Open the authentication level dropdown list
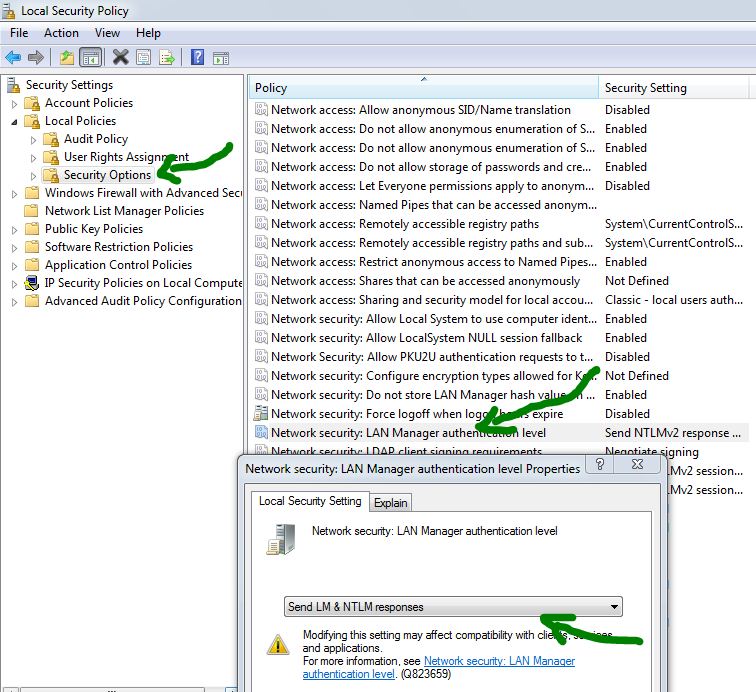The image size is (756, 692). click(x=613, y=607)
